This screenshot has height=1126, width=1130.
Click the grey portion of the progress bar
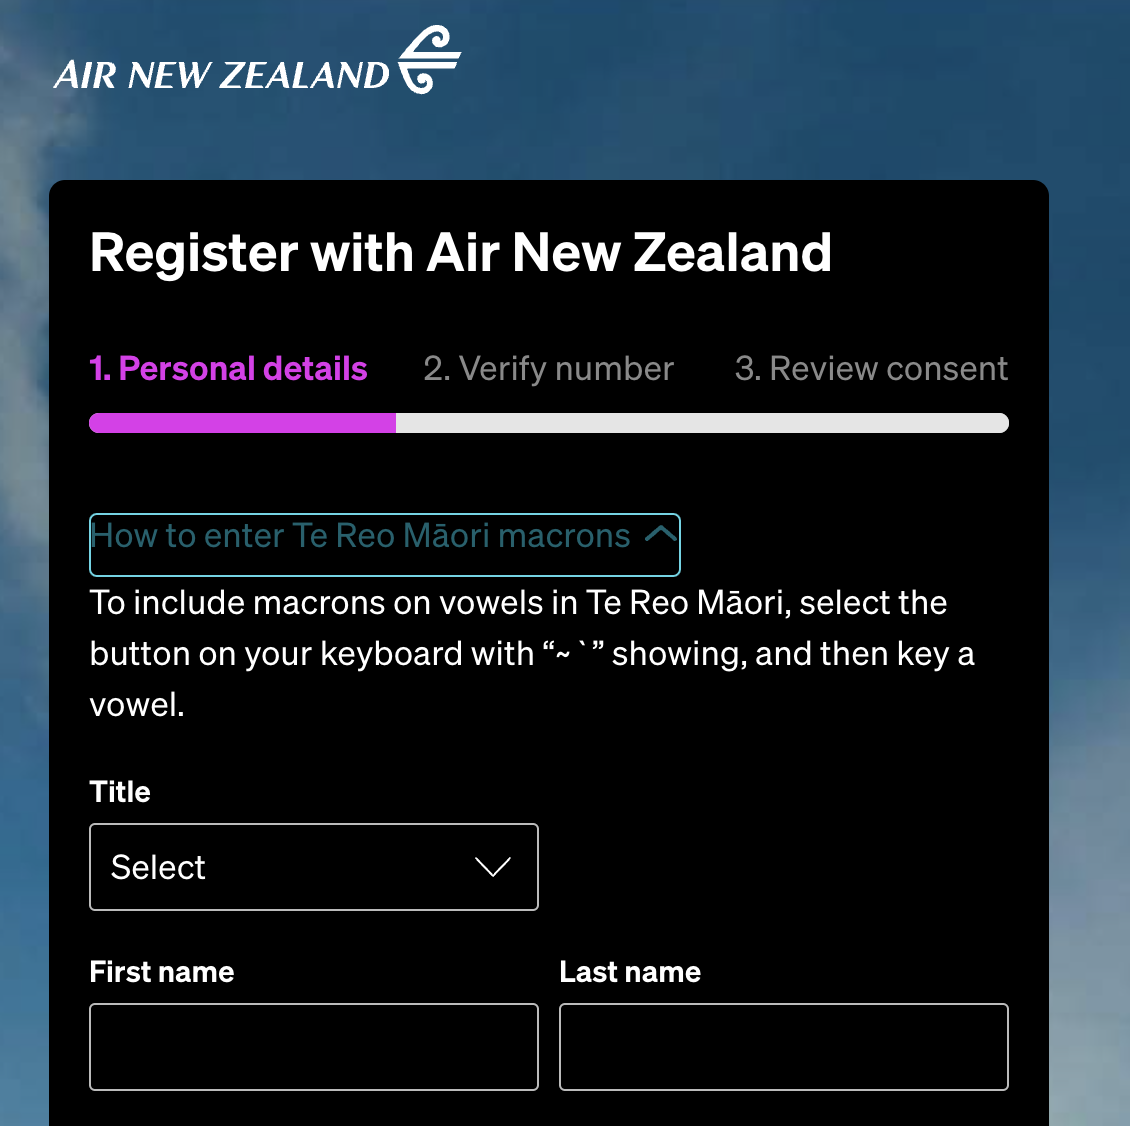click(700, 423)
